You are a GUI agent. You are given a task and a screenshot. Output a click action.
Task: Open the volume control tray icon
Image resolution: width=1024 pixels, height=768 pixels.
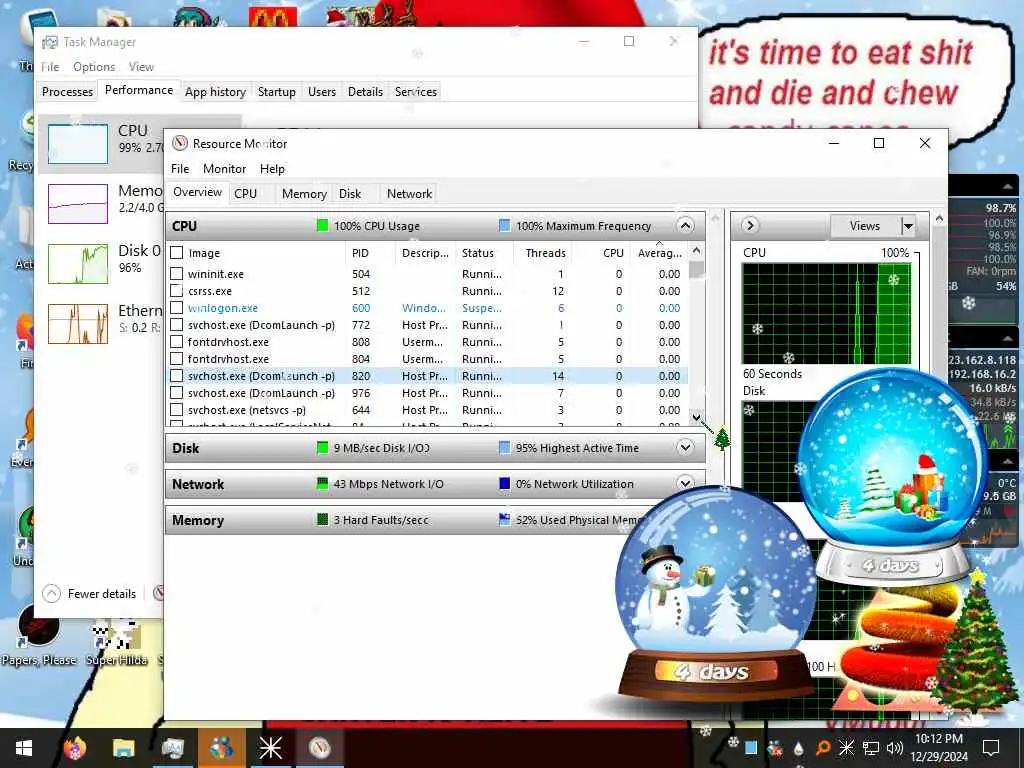click(895, 748)
